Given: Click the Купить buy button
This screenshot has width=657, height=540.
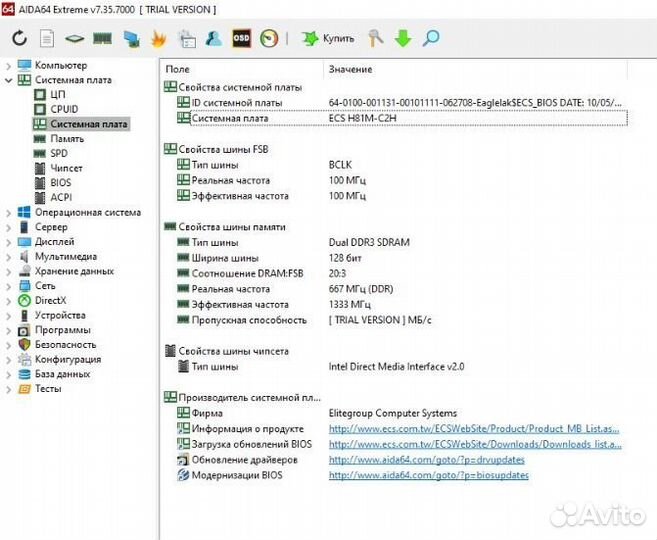Looking at the screenshot, I should click(328, 39).
